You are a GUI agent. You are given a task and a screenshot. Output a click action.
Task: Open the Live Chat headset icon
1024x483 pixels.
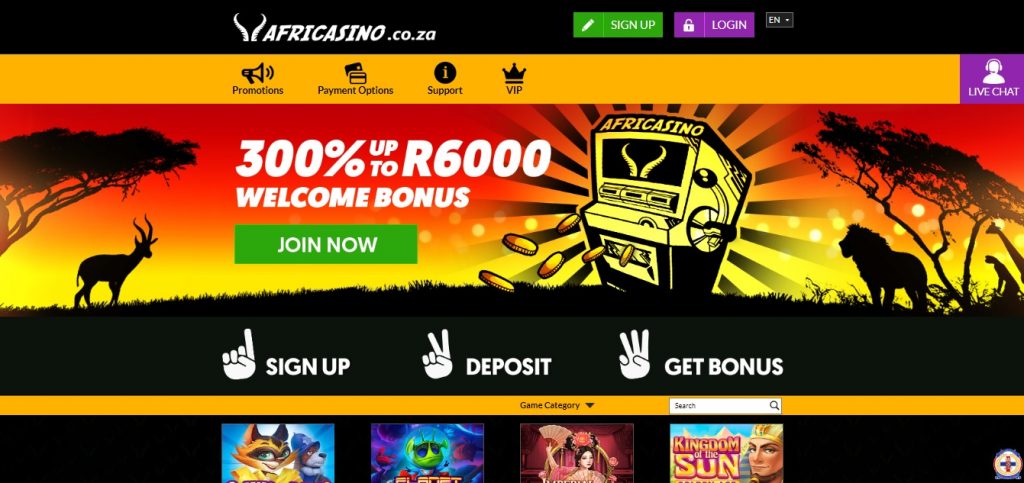pos(993,71)
